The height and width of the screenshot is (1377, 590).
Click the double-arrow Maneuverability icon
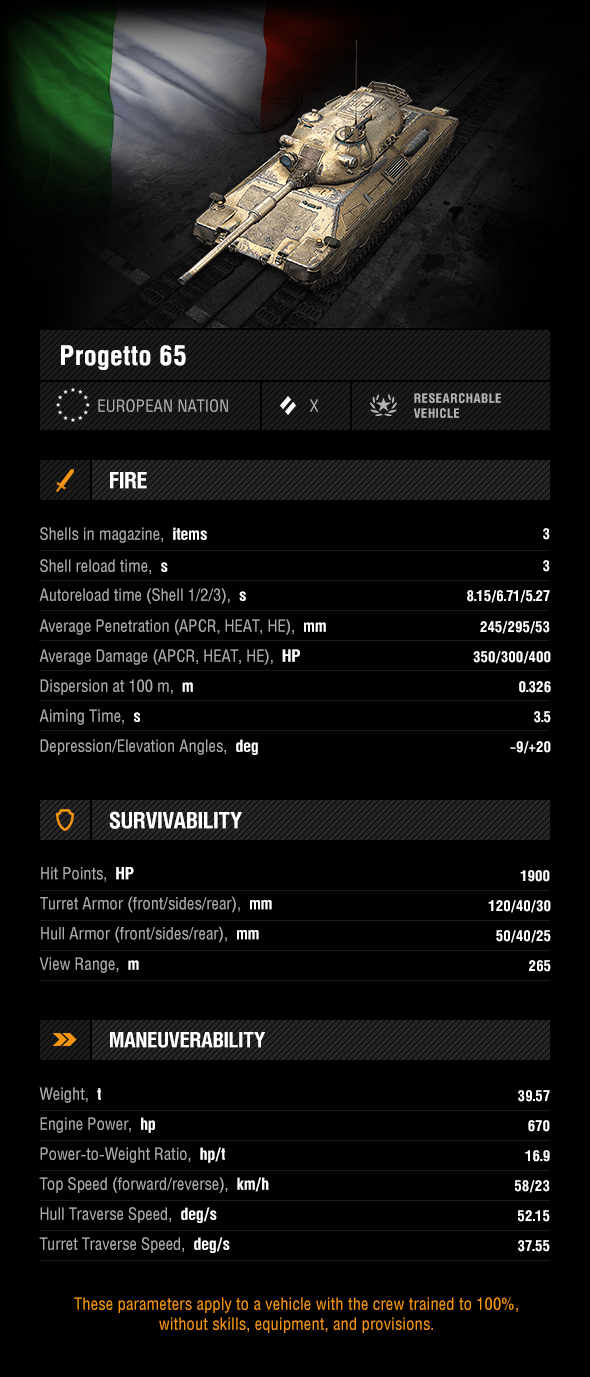pos(65,1040)
